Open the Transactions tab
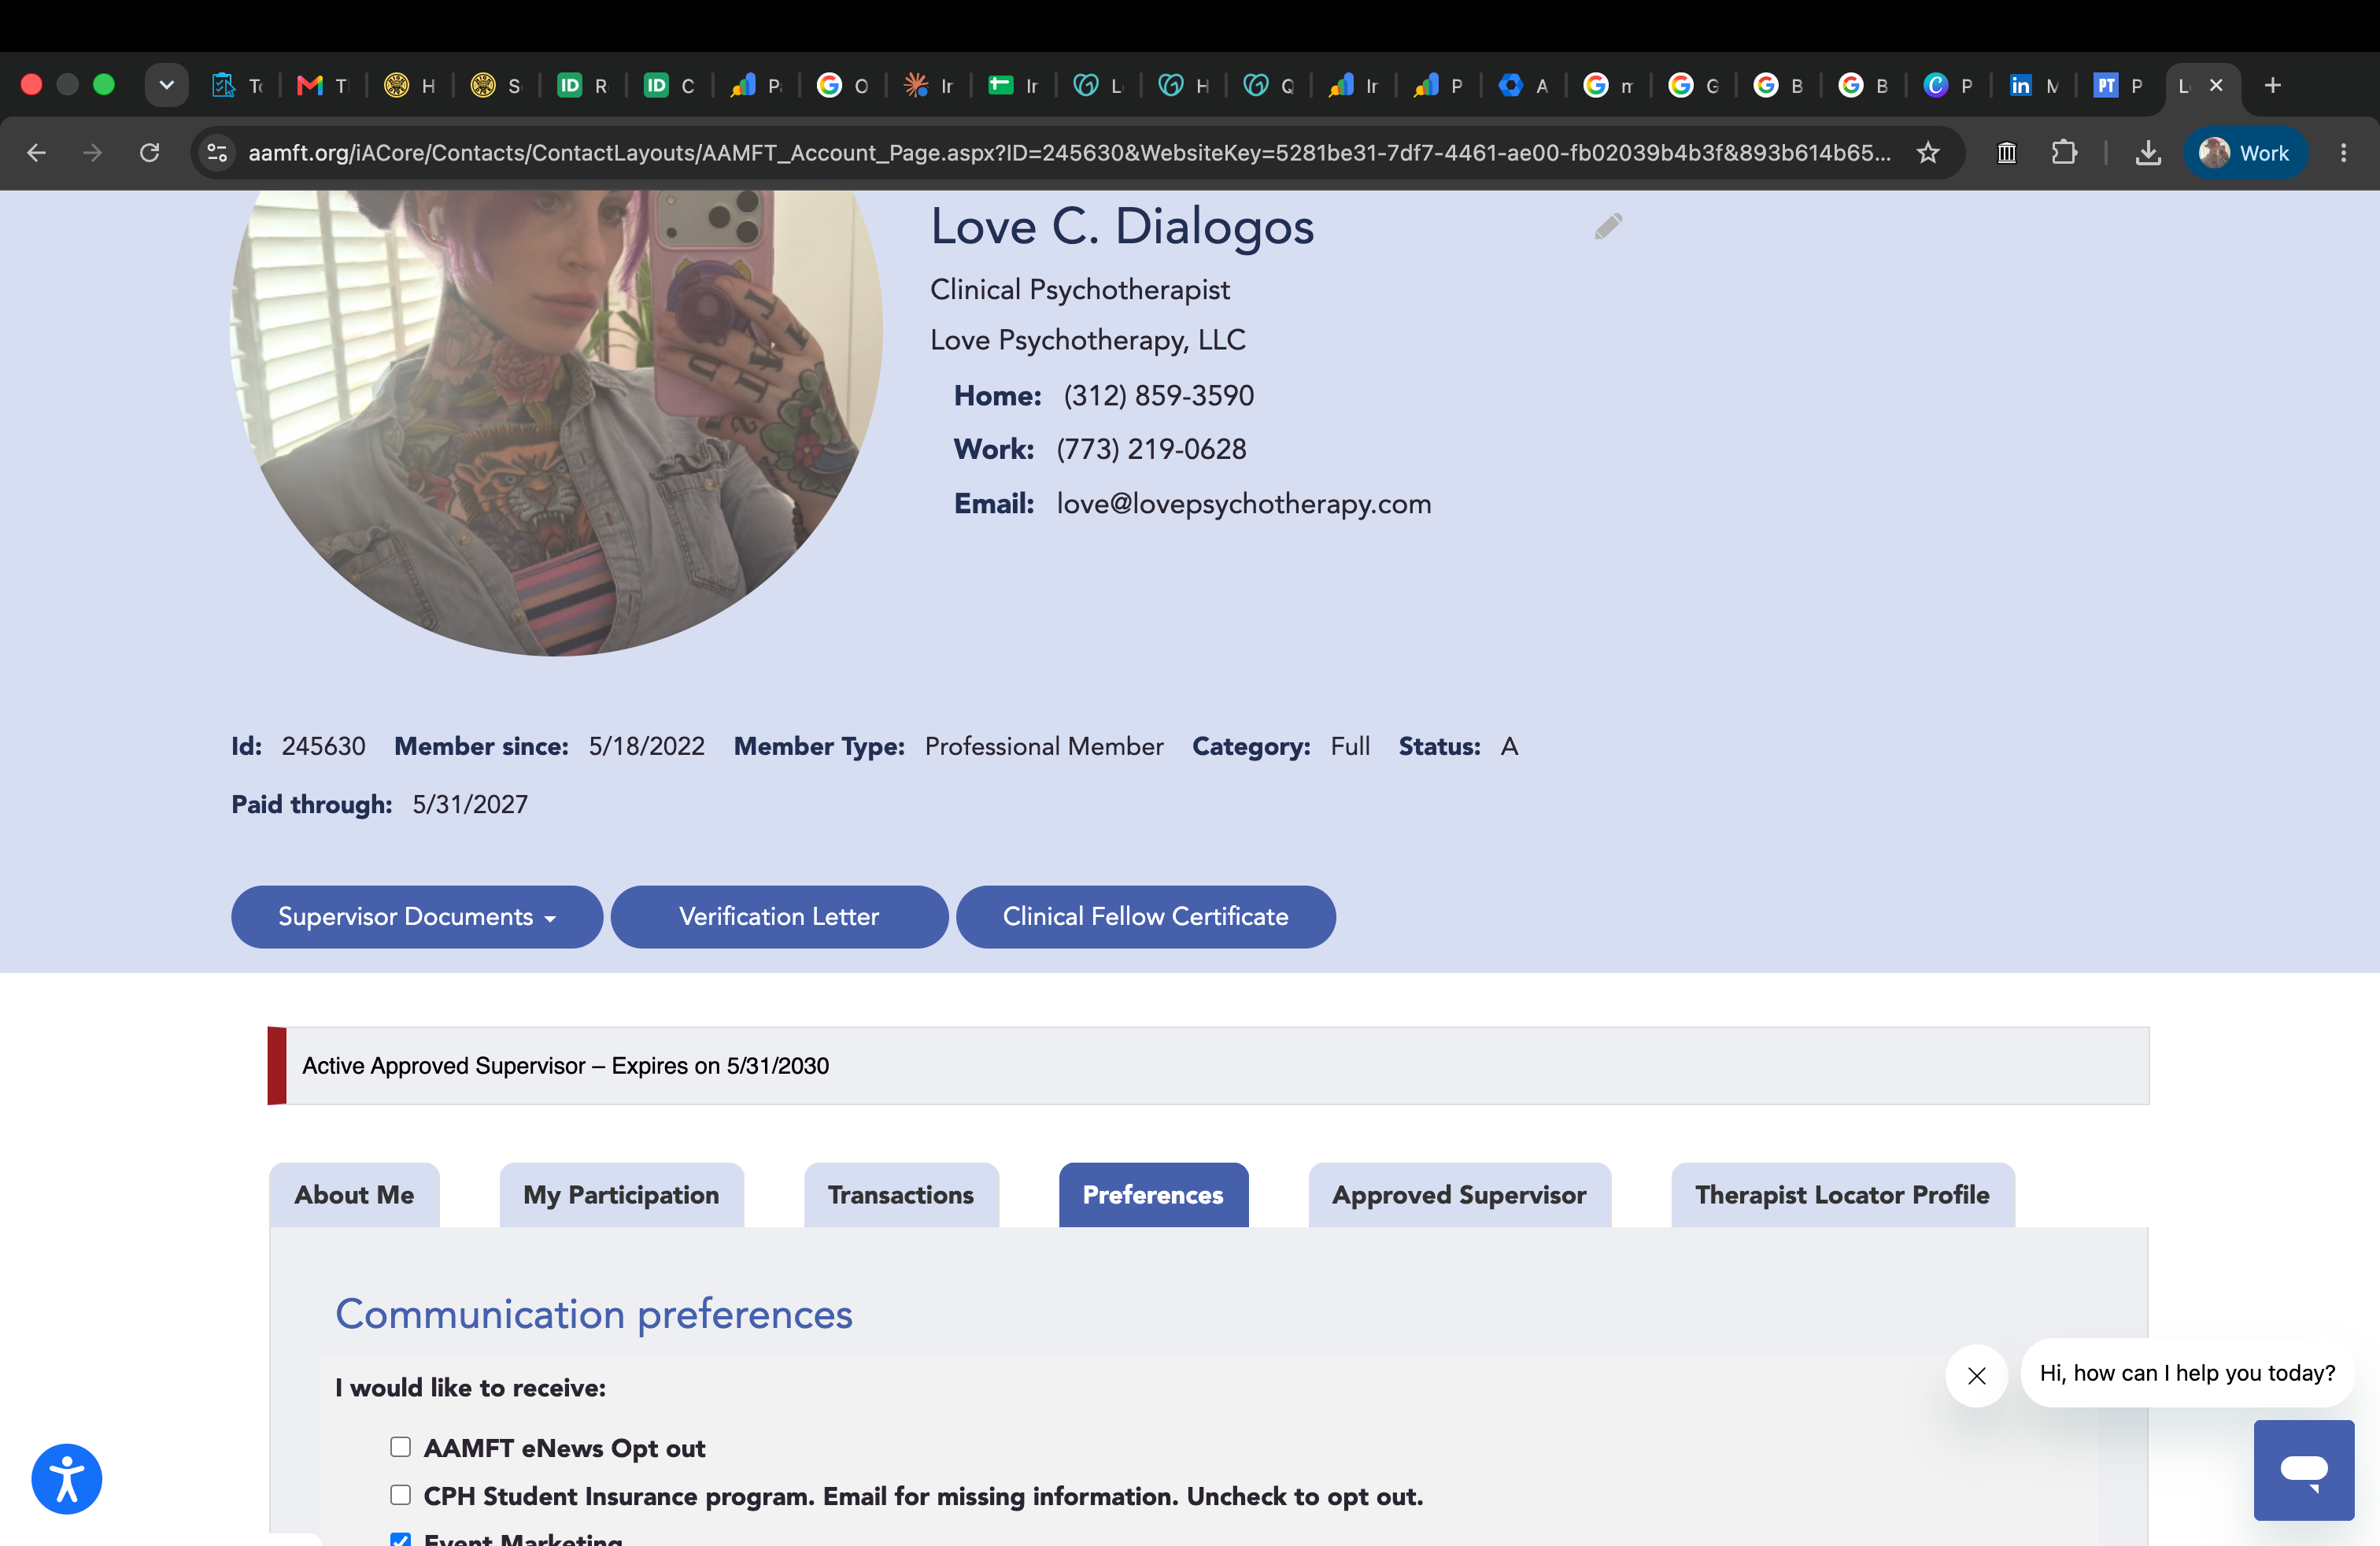 click(x=901, y=1194)
